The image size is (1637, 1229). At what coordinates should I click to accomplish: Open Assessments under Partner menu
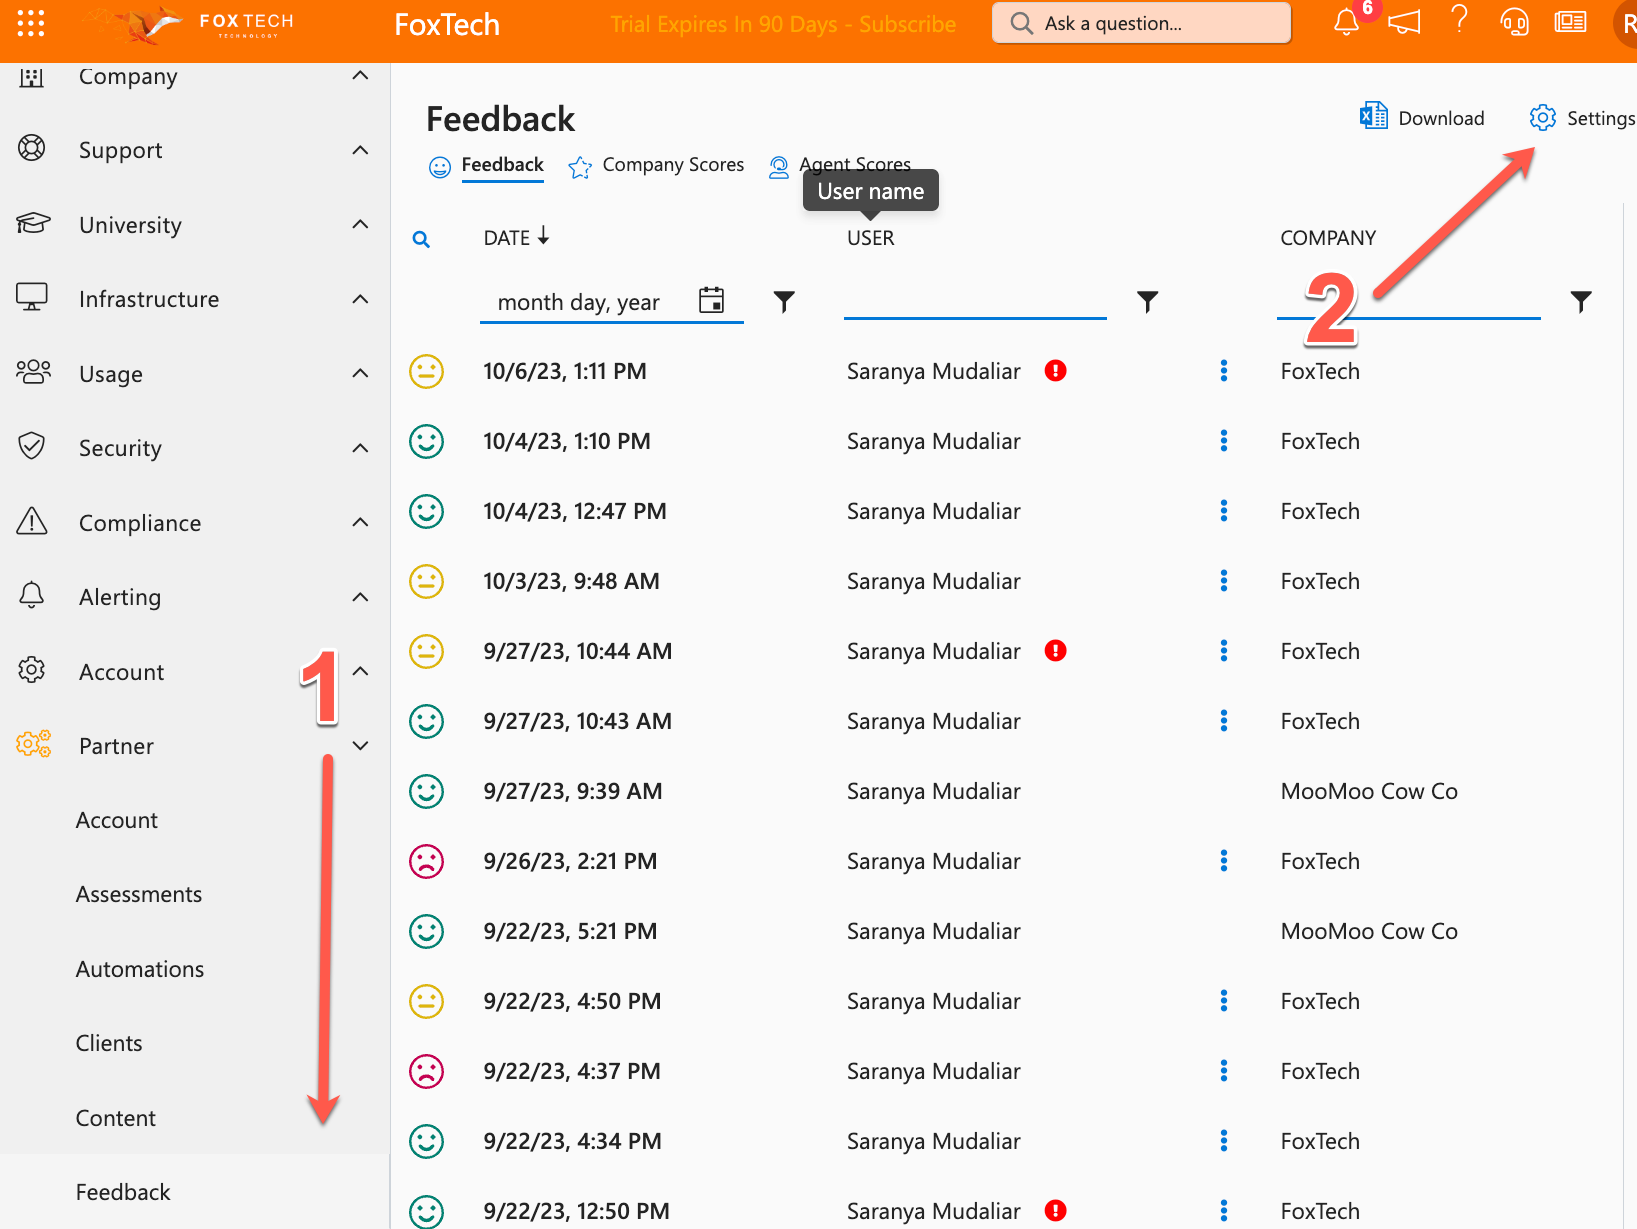(139, 894)
